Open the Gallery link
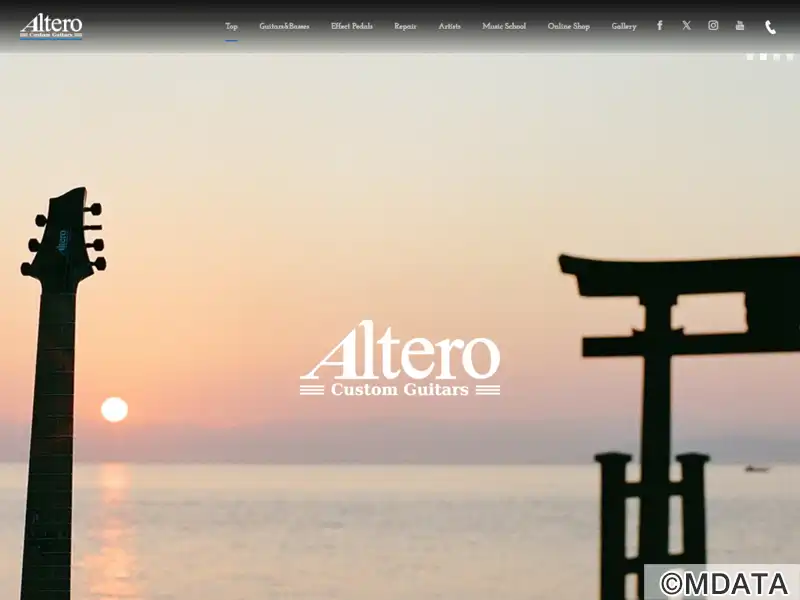This screenshot has height=600, width=800. click(x=624, y=27)
